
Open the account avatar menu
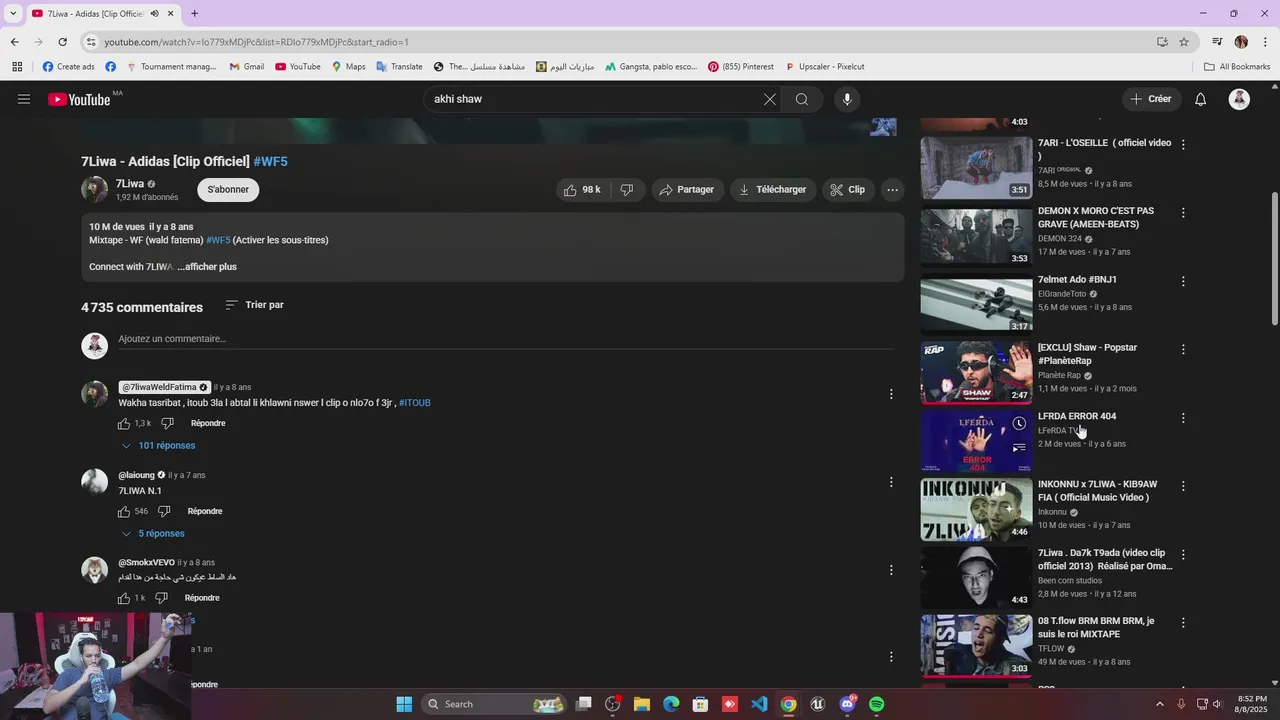click(1239, 99)
